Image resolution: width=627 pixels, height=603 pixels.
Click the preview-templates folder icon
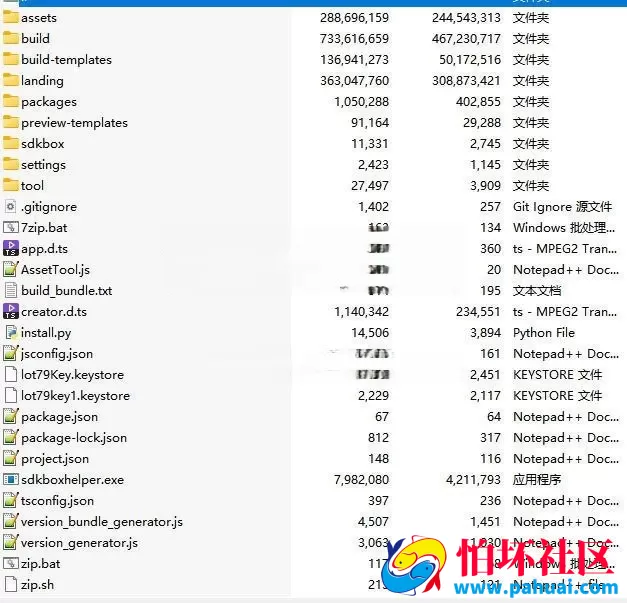coord(11,122)
